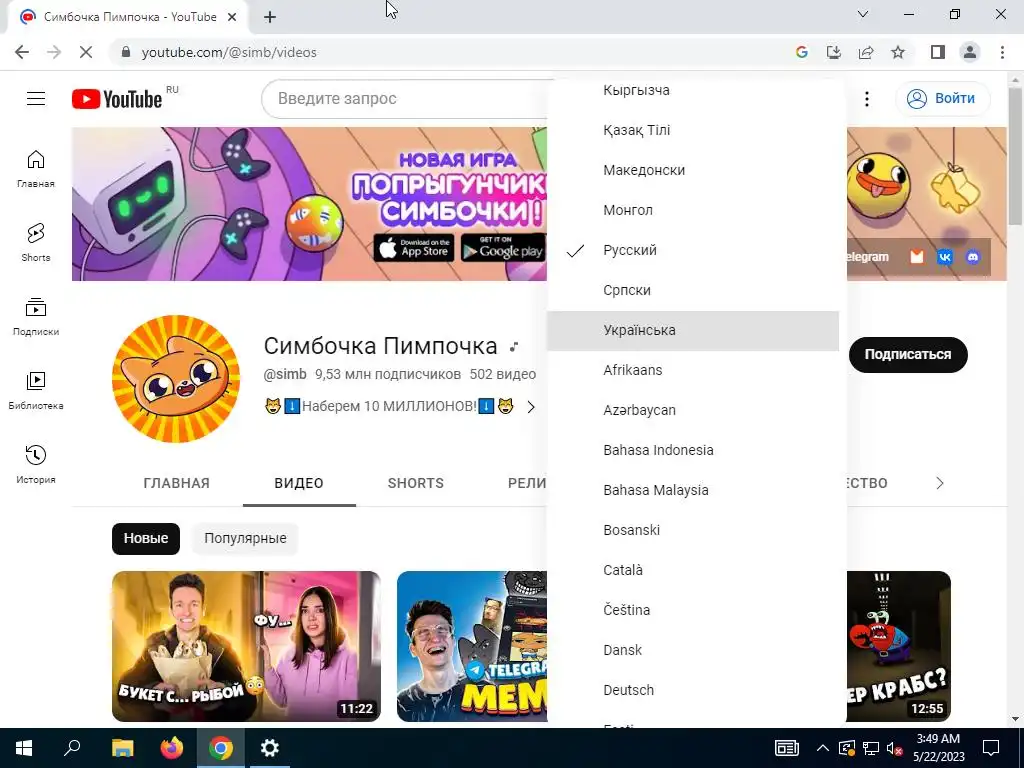Open Chrome three-dot menu
This screenshot has width=1024, height=768.
click(1002, 52)
